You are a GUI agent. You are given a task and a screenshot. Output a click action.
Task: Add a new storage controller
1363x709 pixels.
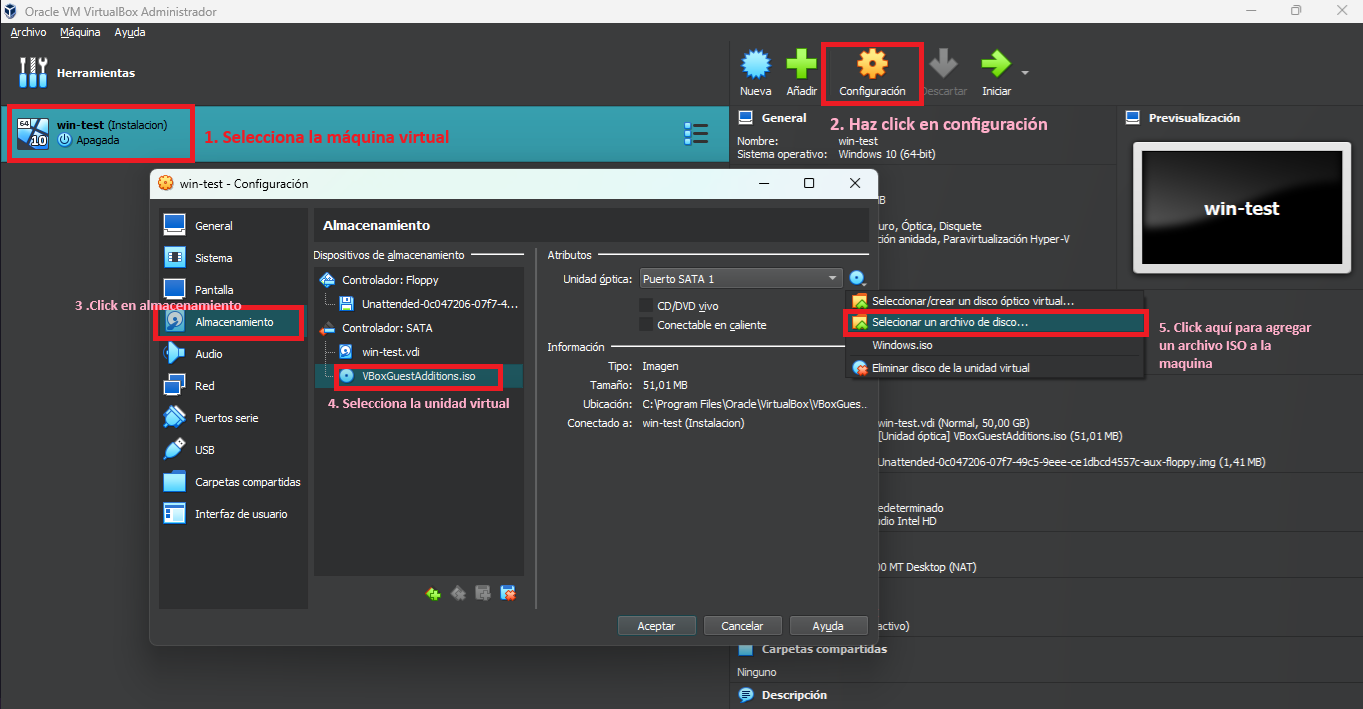(x=433, y=592)
